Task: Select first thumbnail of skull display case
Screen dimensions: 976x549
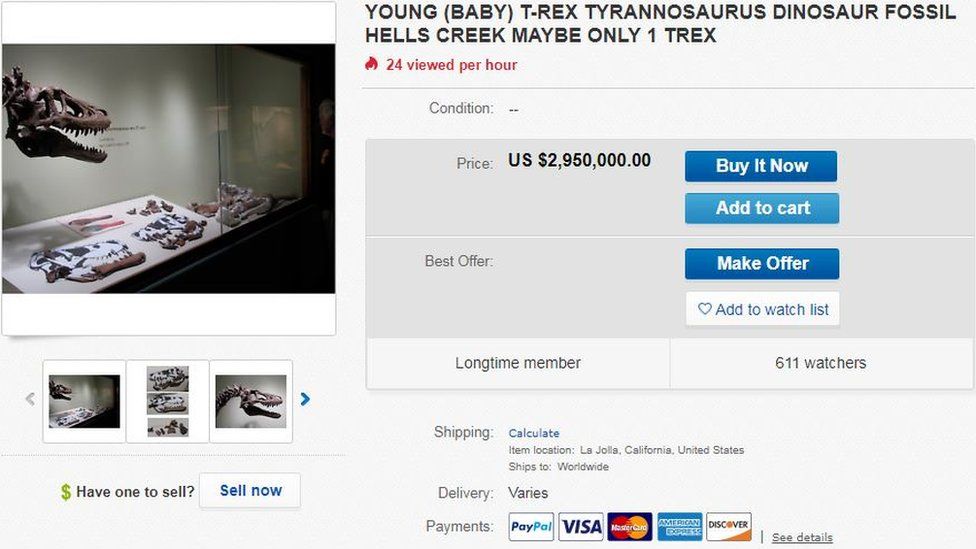Action: 84,401
